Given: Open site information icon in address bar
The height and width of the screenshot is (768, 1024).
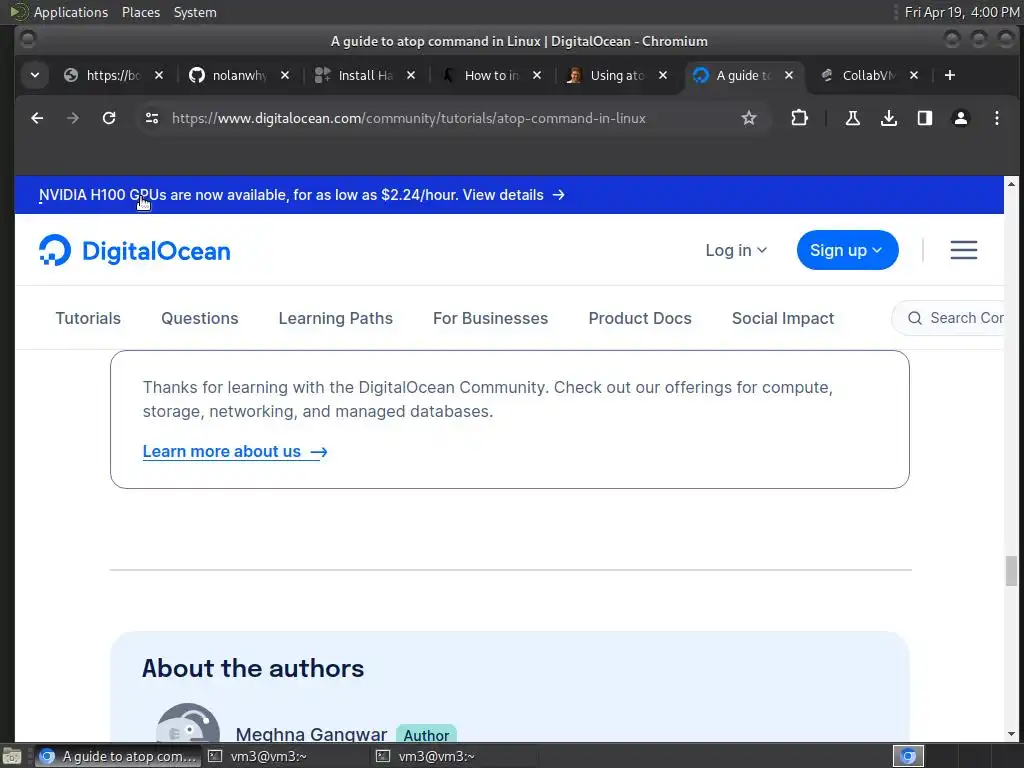Looking at the screenshot, I should click(152, 118).
